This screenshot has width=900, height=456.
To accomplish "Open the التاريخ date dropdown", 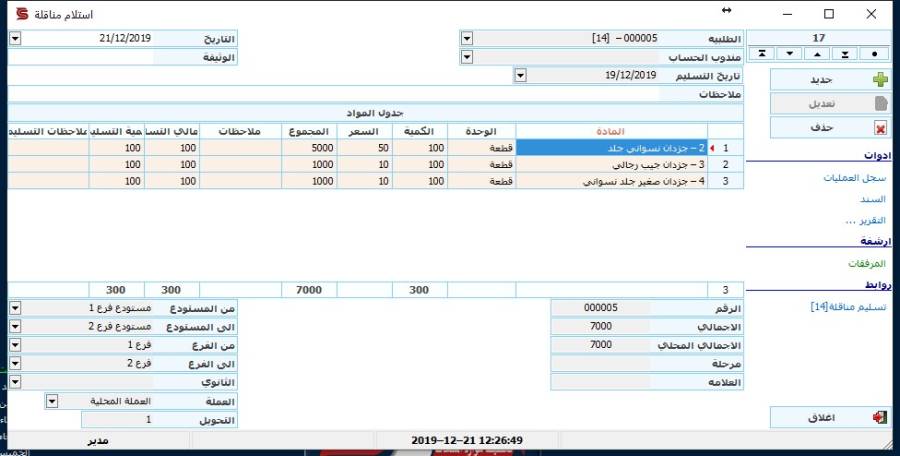I will tap(15, 38).
